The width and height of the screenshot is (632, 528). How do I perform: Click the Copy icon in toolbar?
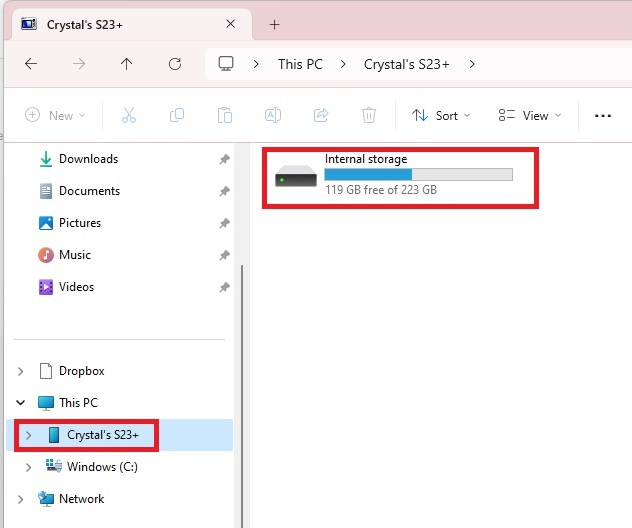point(177,115)
